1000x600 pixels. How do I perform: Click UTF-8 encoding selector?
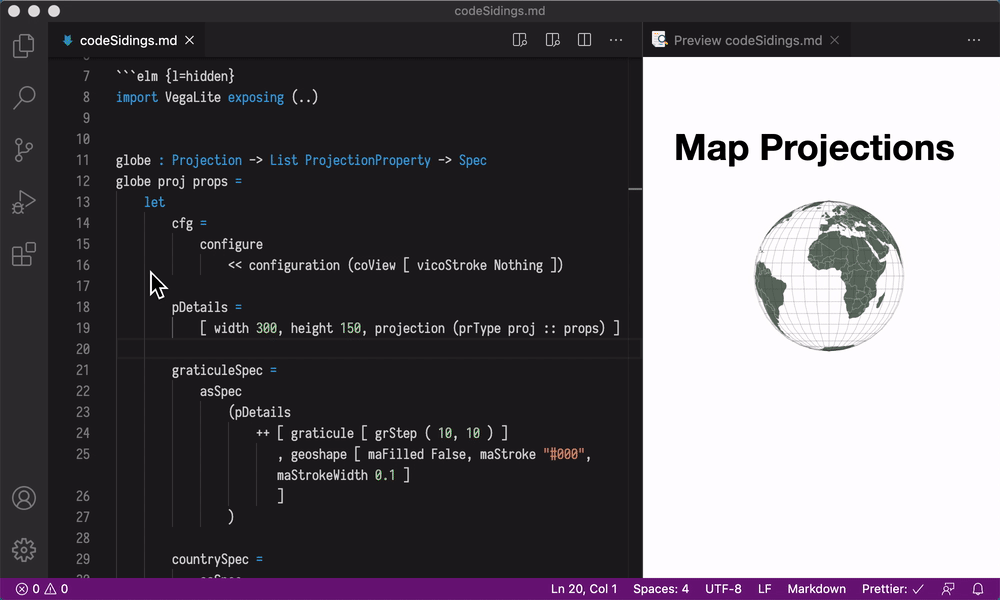[723, 589]
